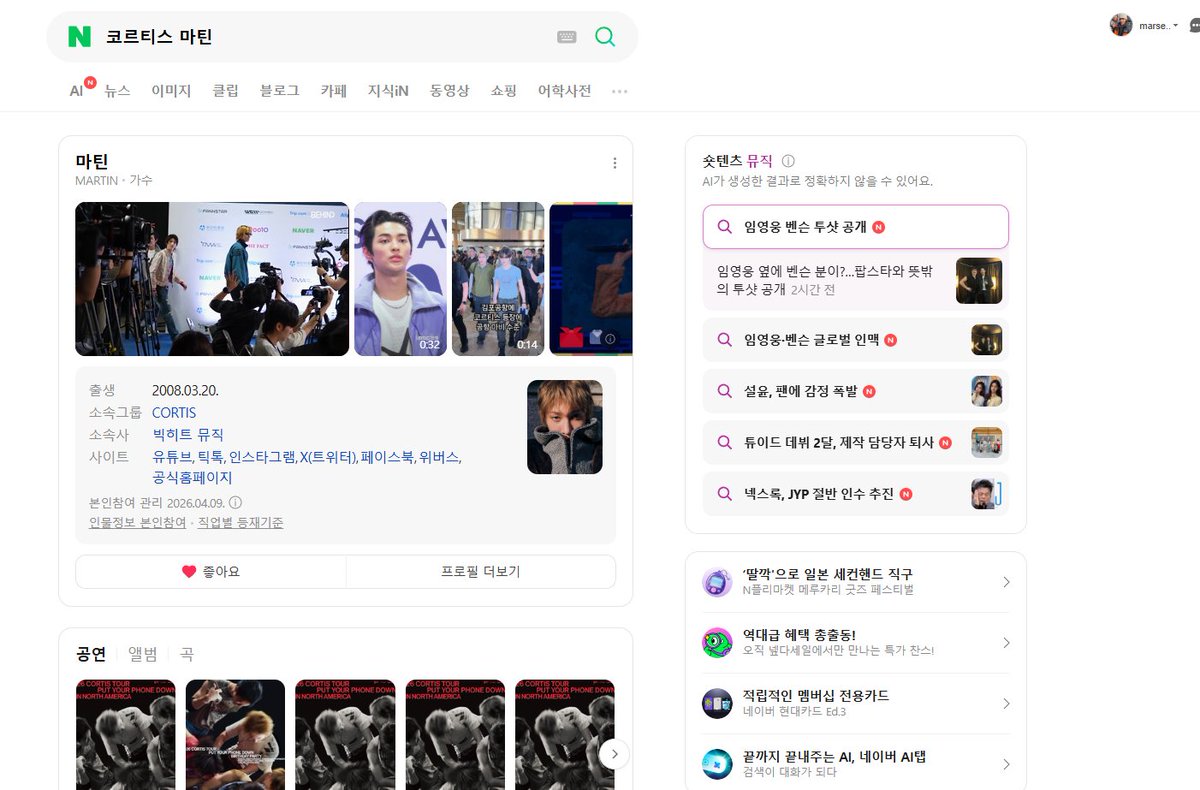
Task: Click the info icon beside 본인참여 관리 date
Action: point(236,503)
